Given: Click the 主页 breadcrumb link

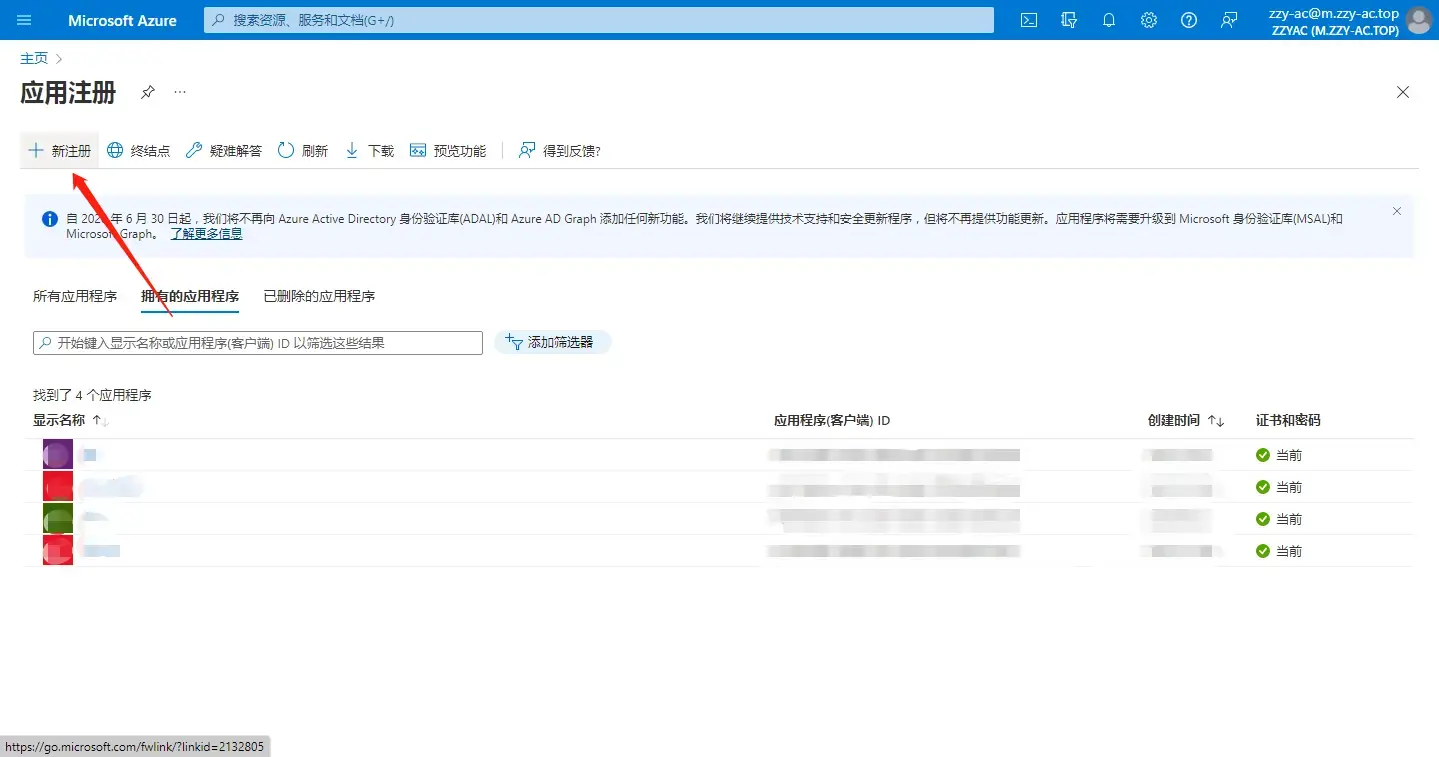Looking at the screenshot, I should pos(34,58).
